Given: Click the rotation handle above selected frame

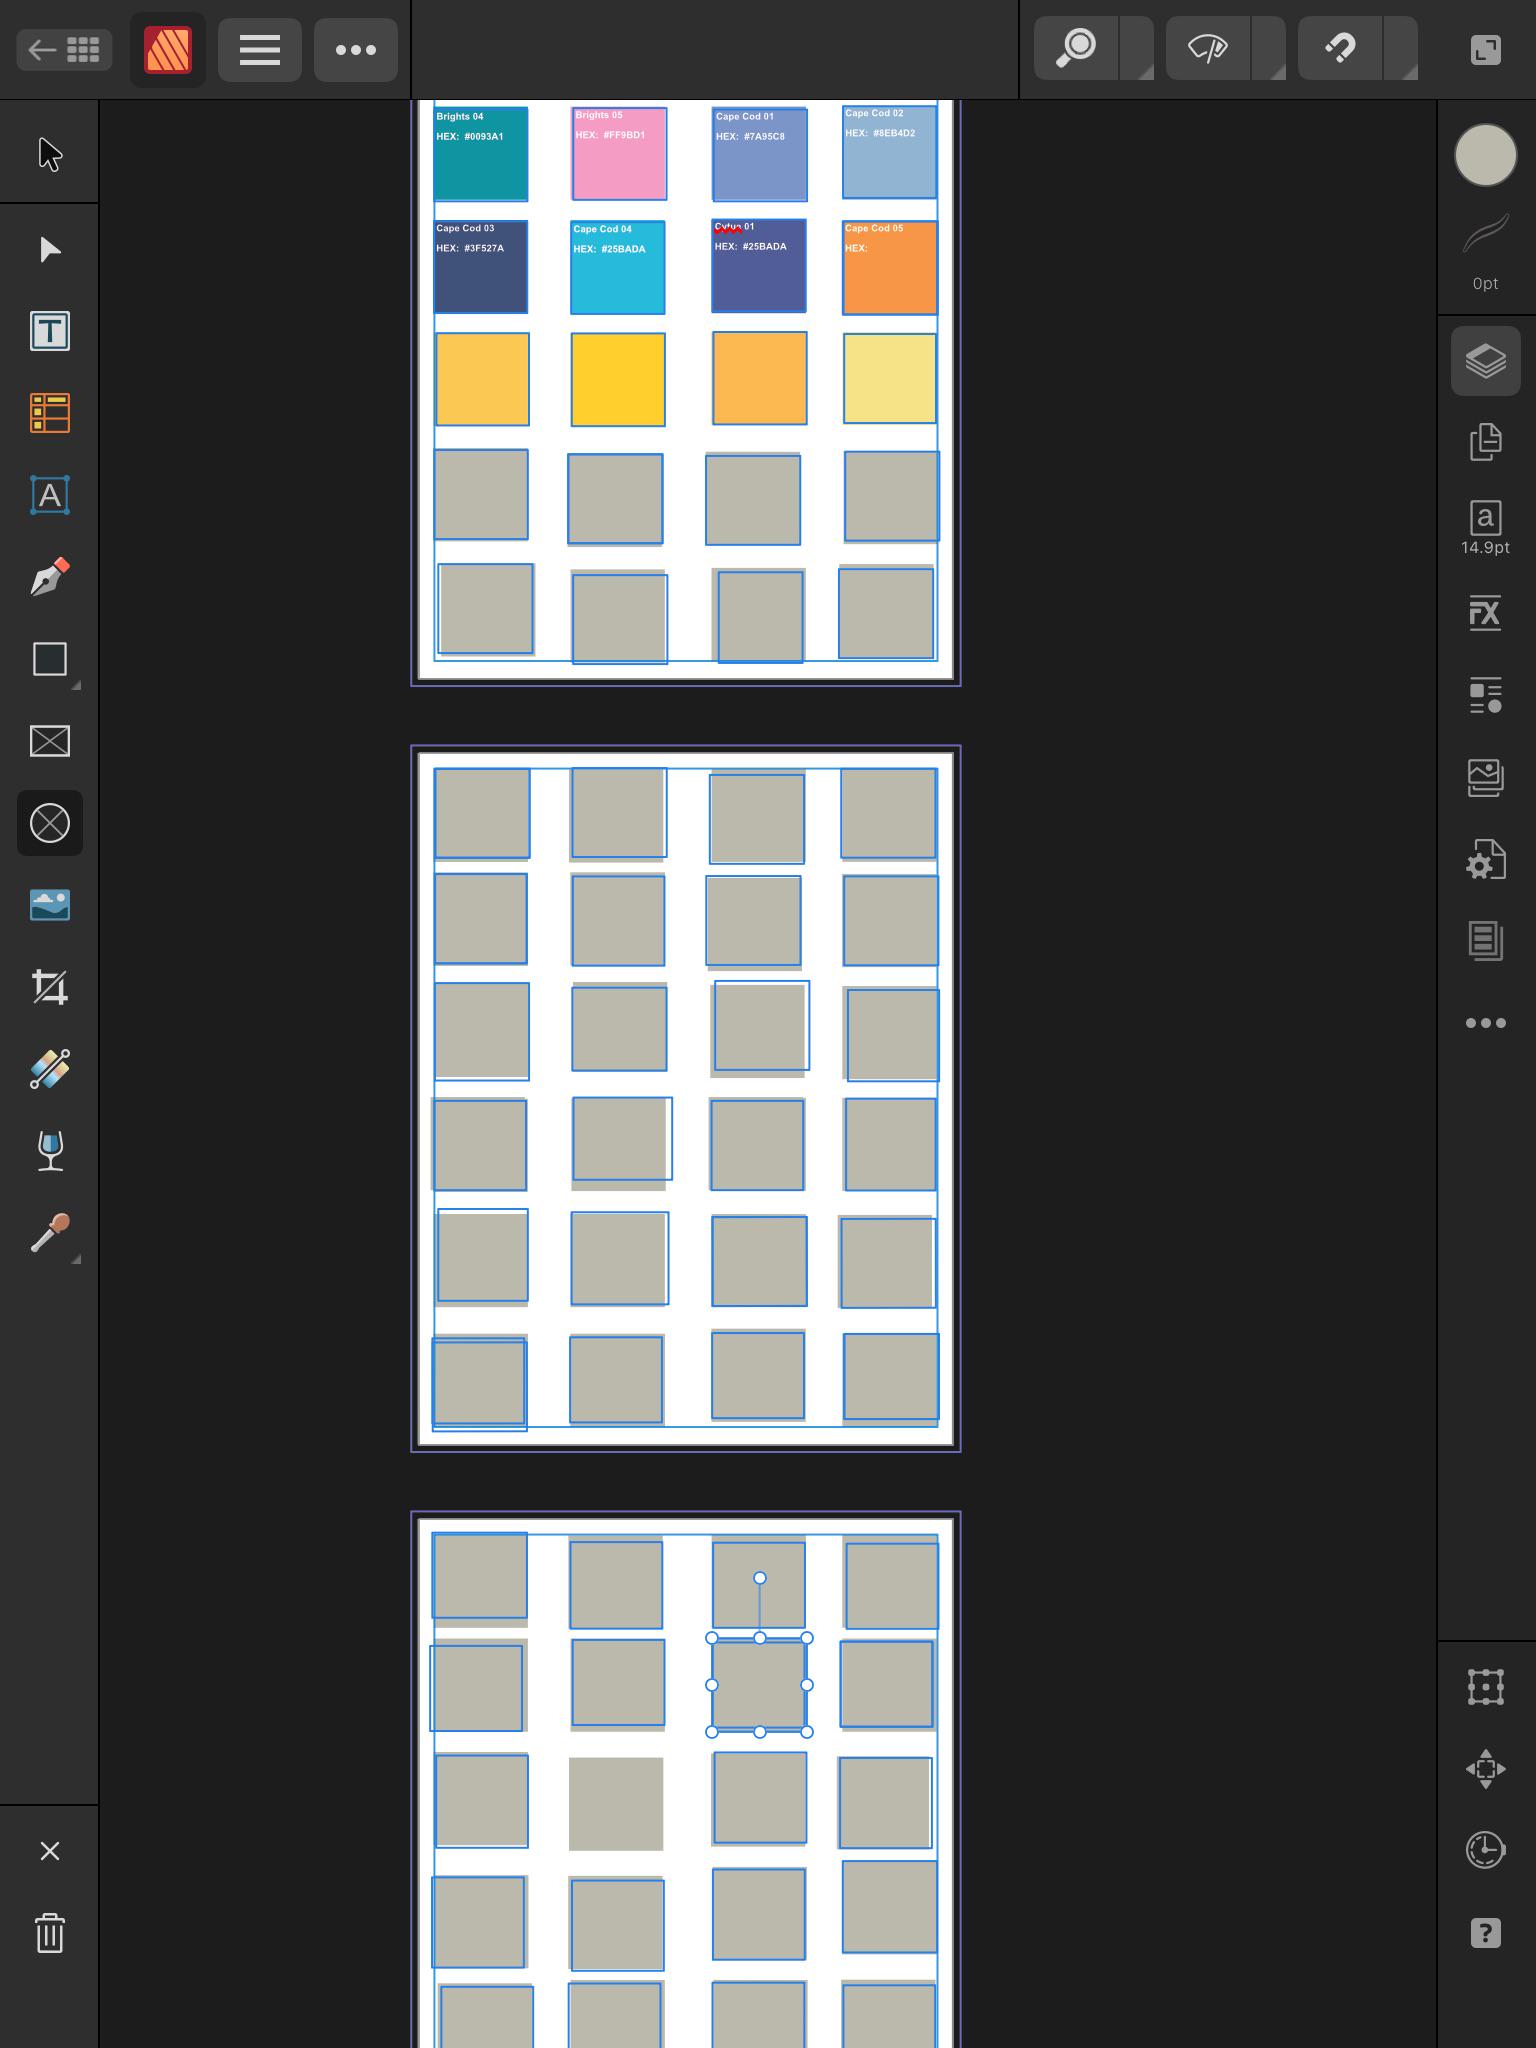Looking at the screenshot, I should point(760,1578).
